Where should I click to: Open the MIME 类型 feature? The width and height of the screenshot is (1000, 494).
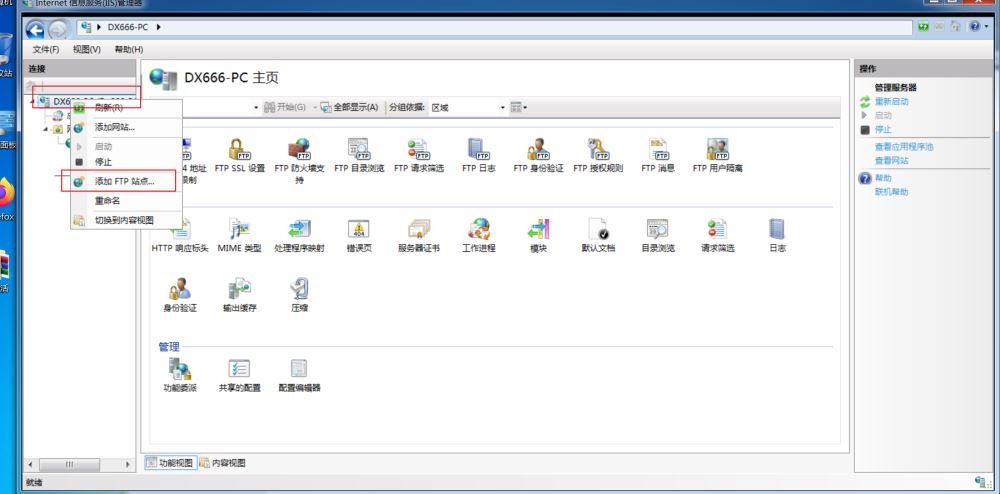[240, 235]
